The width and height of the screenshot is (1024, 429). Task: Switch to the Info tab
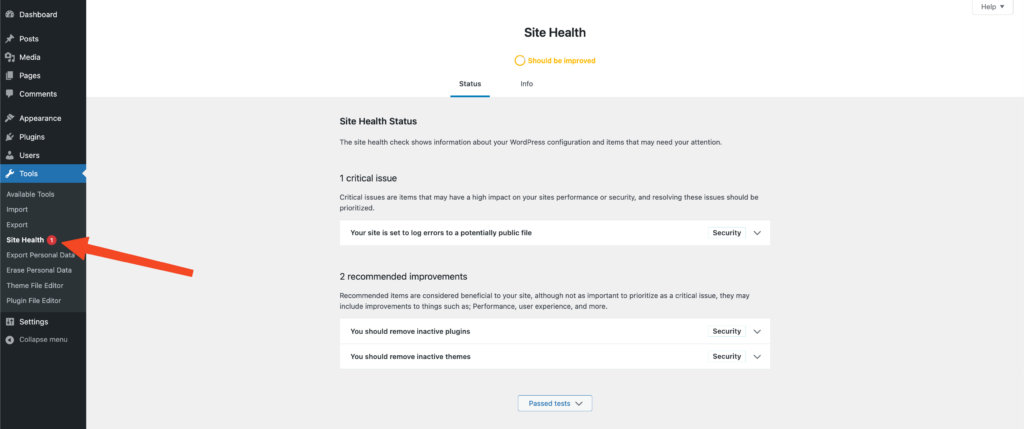coord(526,84)
